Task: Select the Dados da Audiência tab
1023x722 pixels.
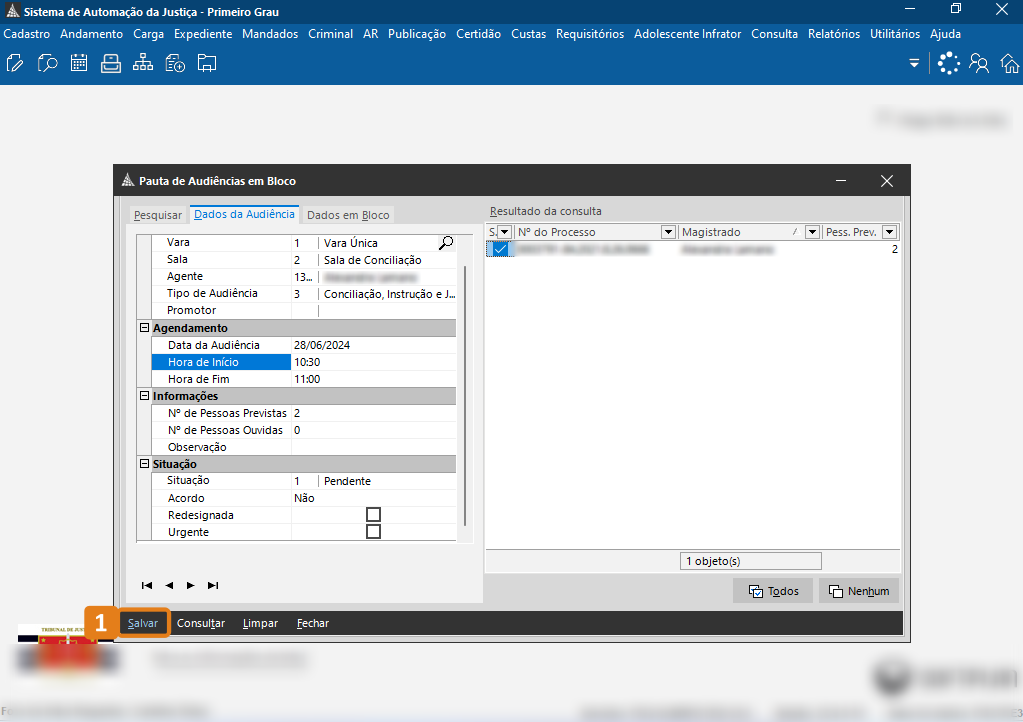Action: point(245,214)
